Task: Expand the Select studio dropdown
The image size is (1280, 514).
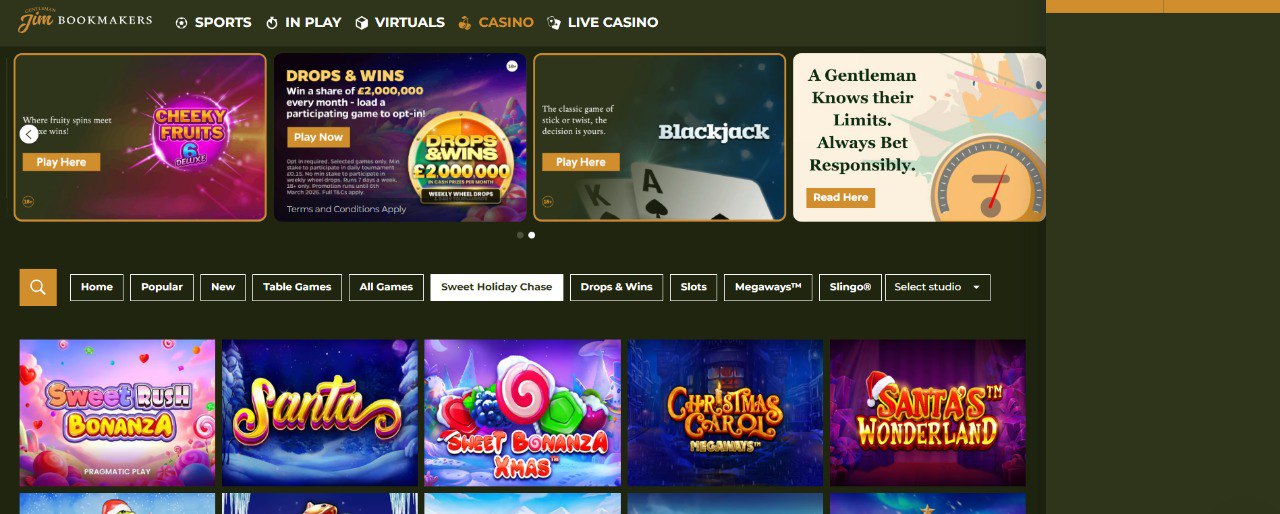Action: pyautogui.click(x=938, y=287)
